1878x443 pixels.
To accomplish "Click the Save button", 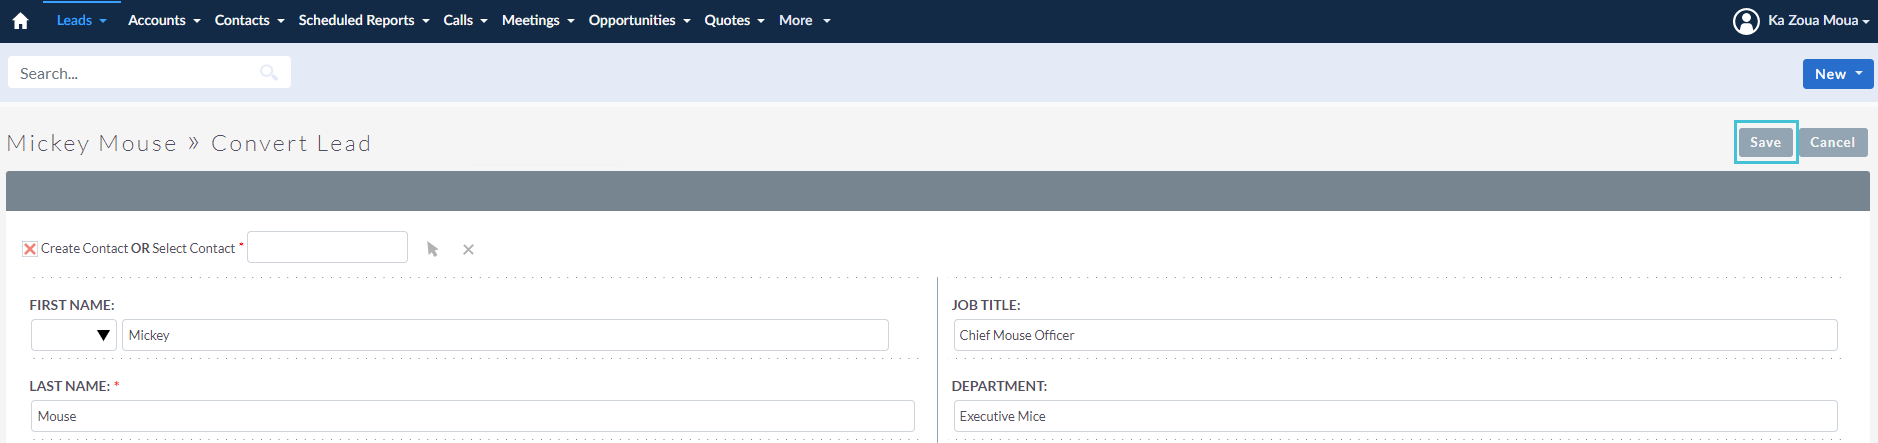I will [1766, 142].
